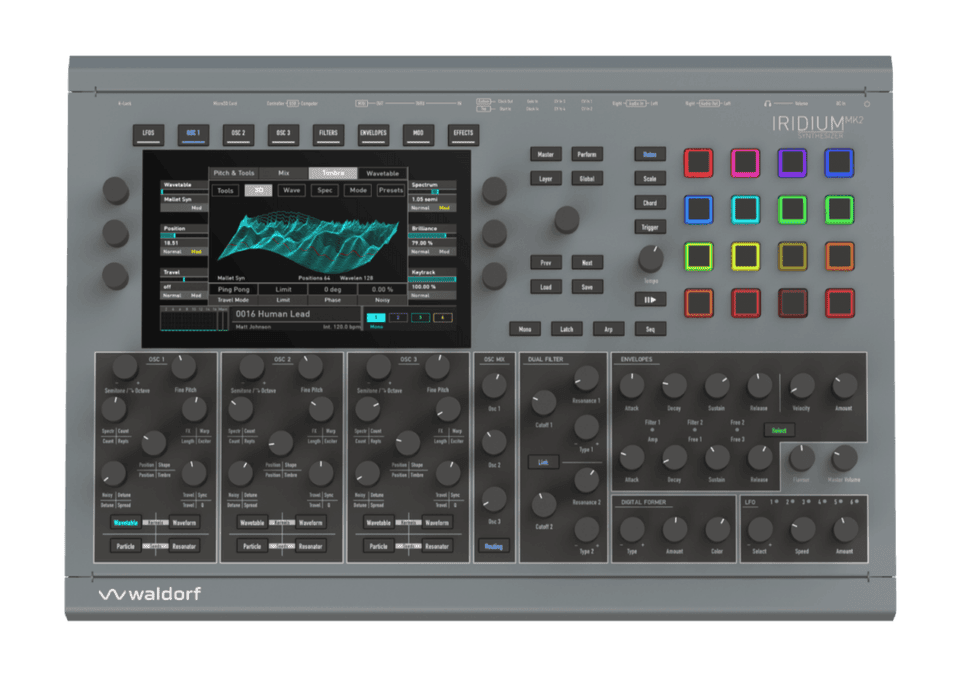
Task: Switch the display to Wave view
Action: coord(291,190)
